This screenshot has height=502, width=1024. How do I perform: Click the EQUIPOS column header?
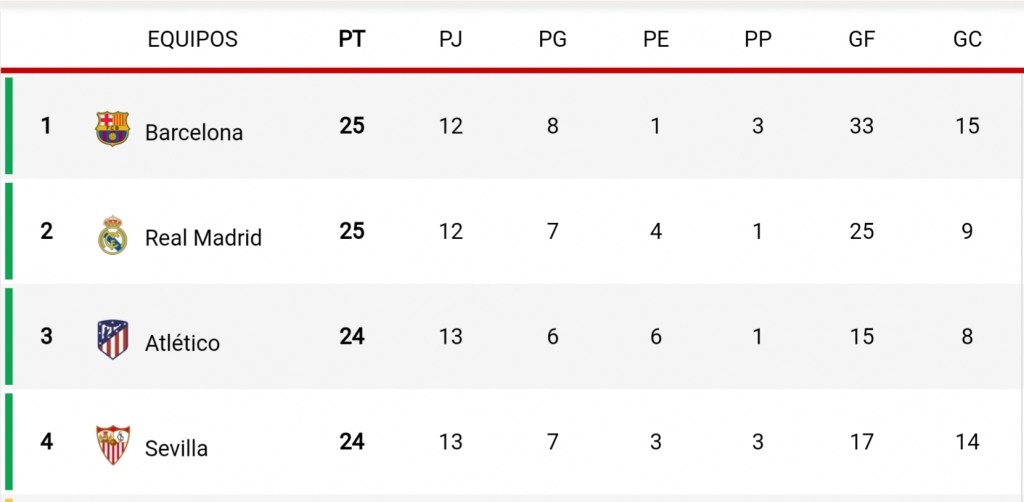point(192,39)
